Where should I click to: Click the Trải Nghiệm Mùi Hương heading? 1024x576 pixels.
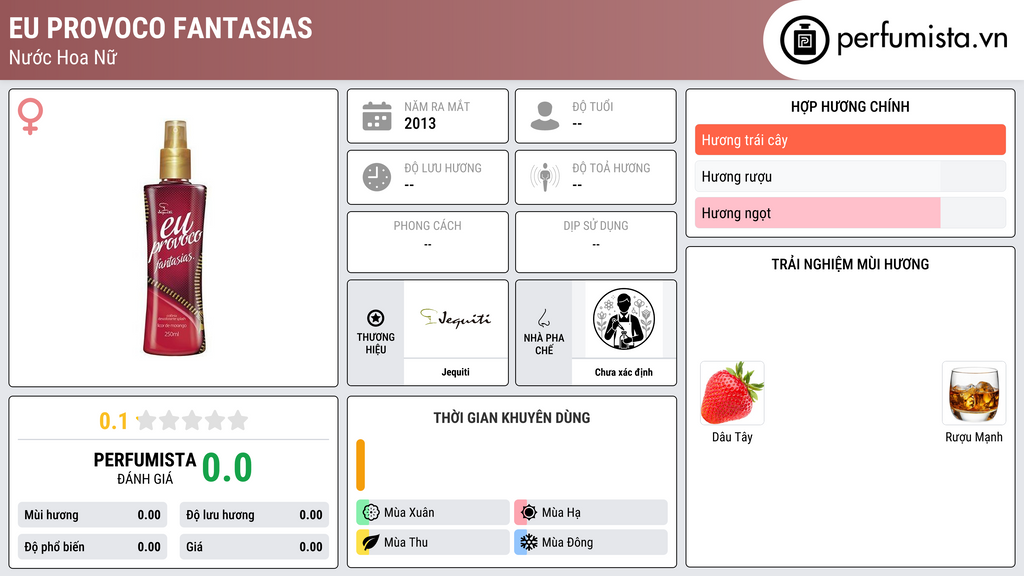[x=850, y=264]
